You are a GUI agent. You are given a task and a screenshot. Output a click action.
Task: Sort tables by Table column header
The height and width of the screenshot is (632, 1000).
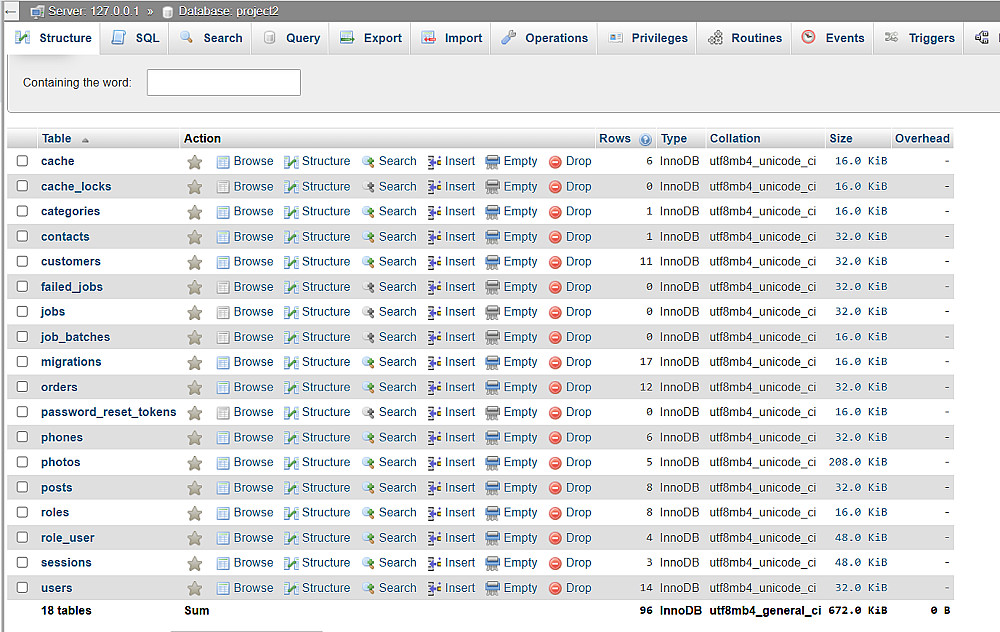click(57, 138)
